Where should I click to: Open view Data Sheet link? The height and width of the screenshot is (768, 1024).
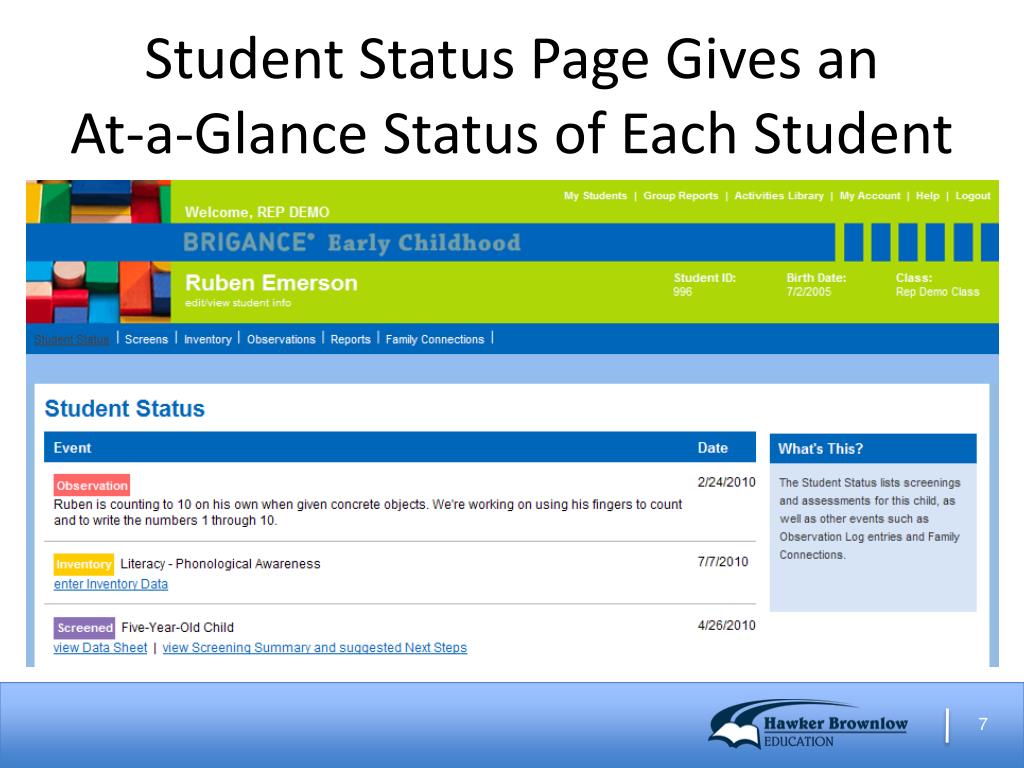point(100,647)
